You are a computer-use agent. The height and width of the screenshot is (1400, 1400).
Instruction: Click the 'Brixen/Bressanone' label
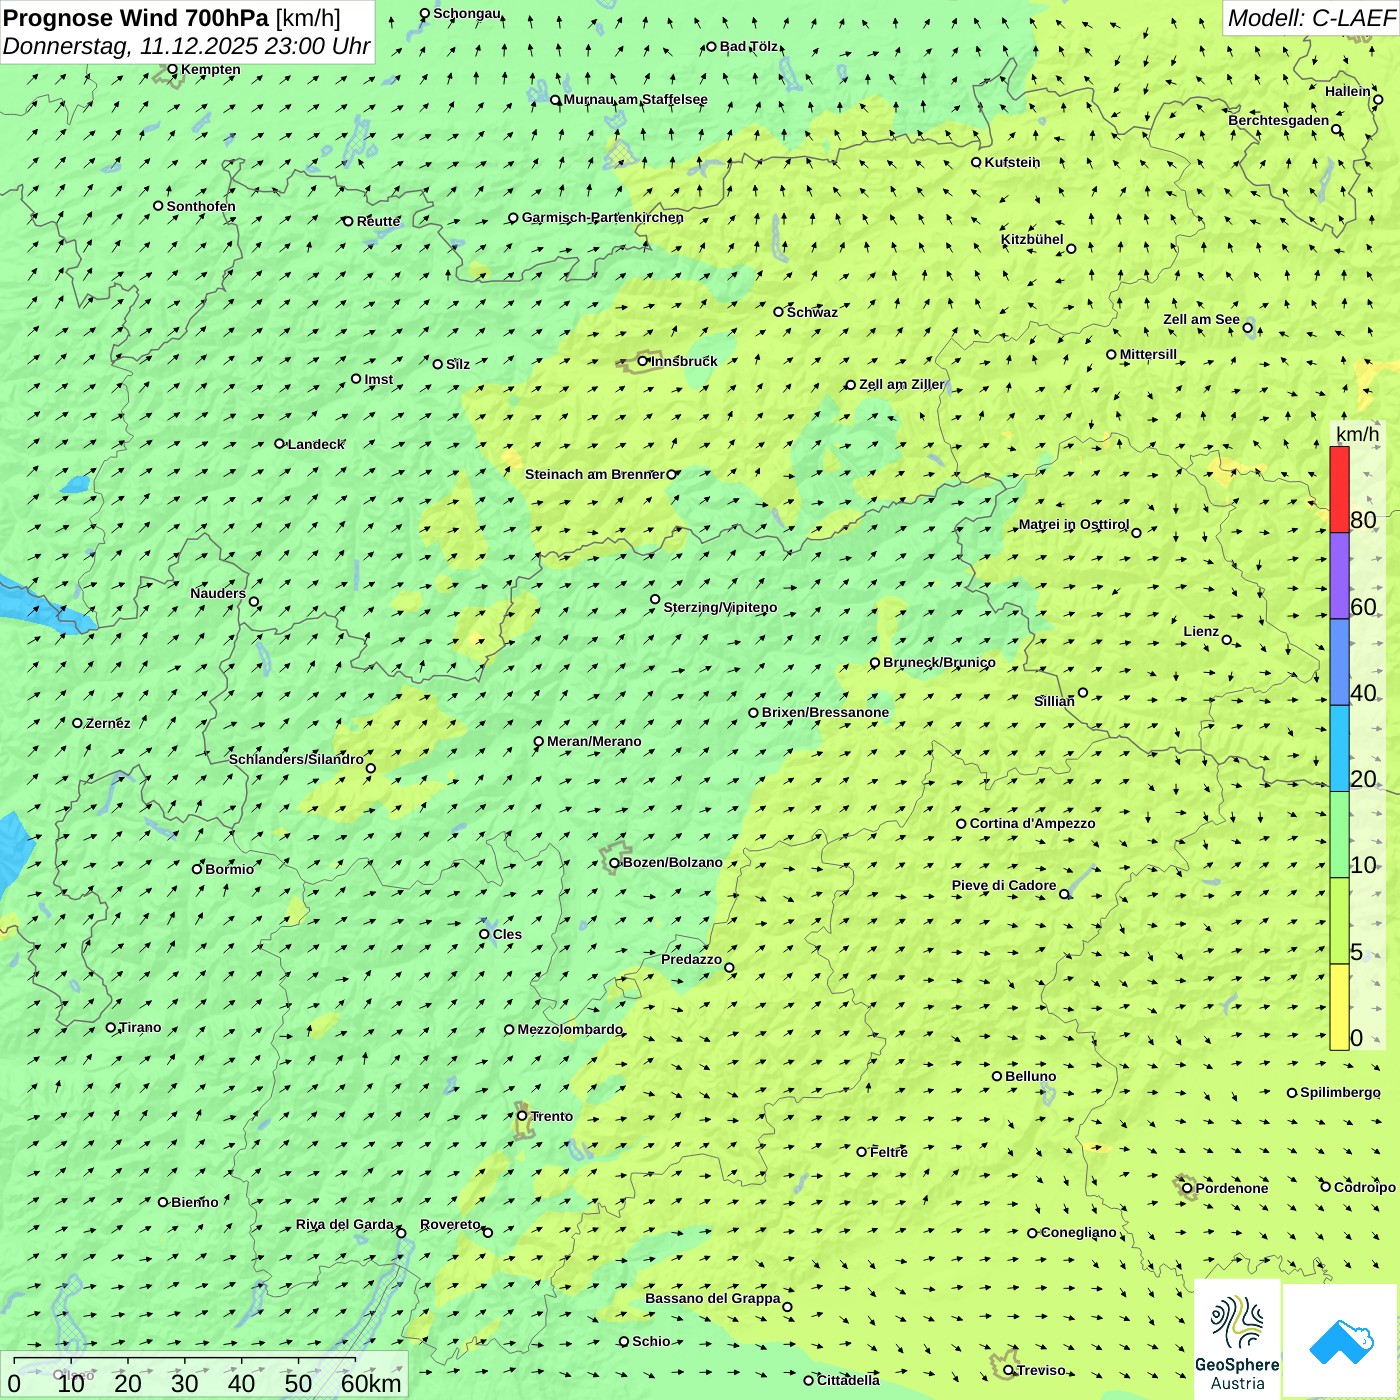pos(825,712)
